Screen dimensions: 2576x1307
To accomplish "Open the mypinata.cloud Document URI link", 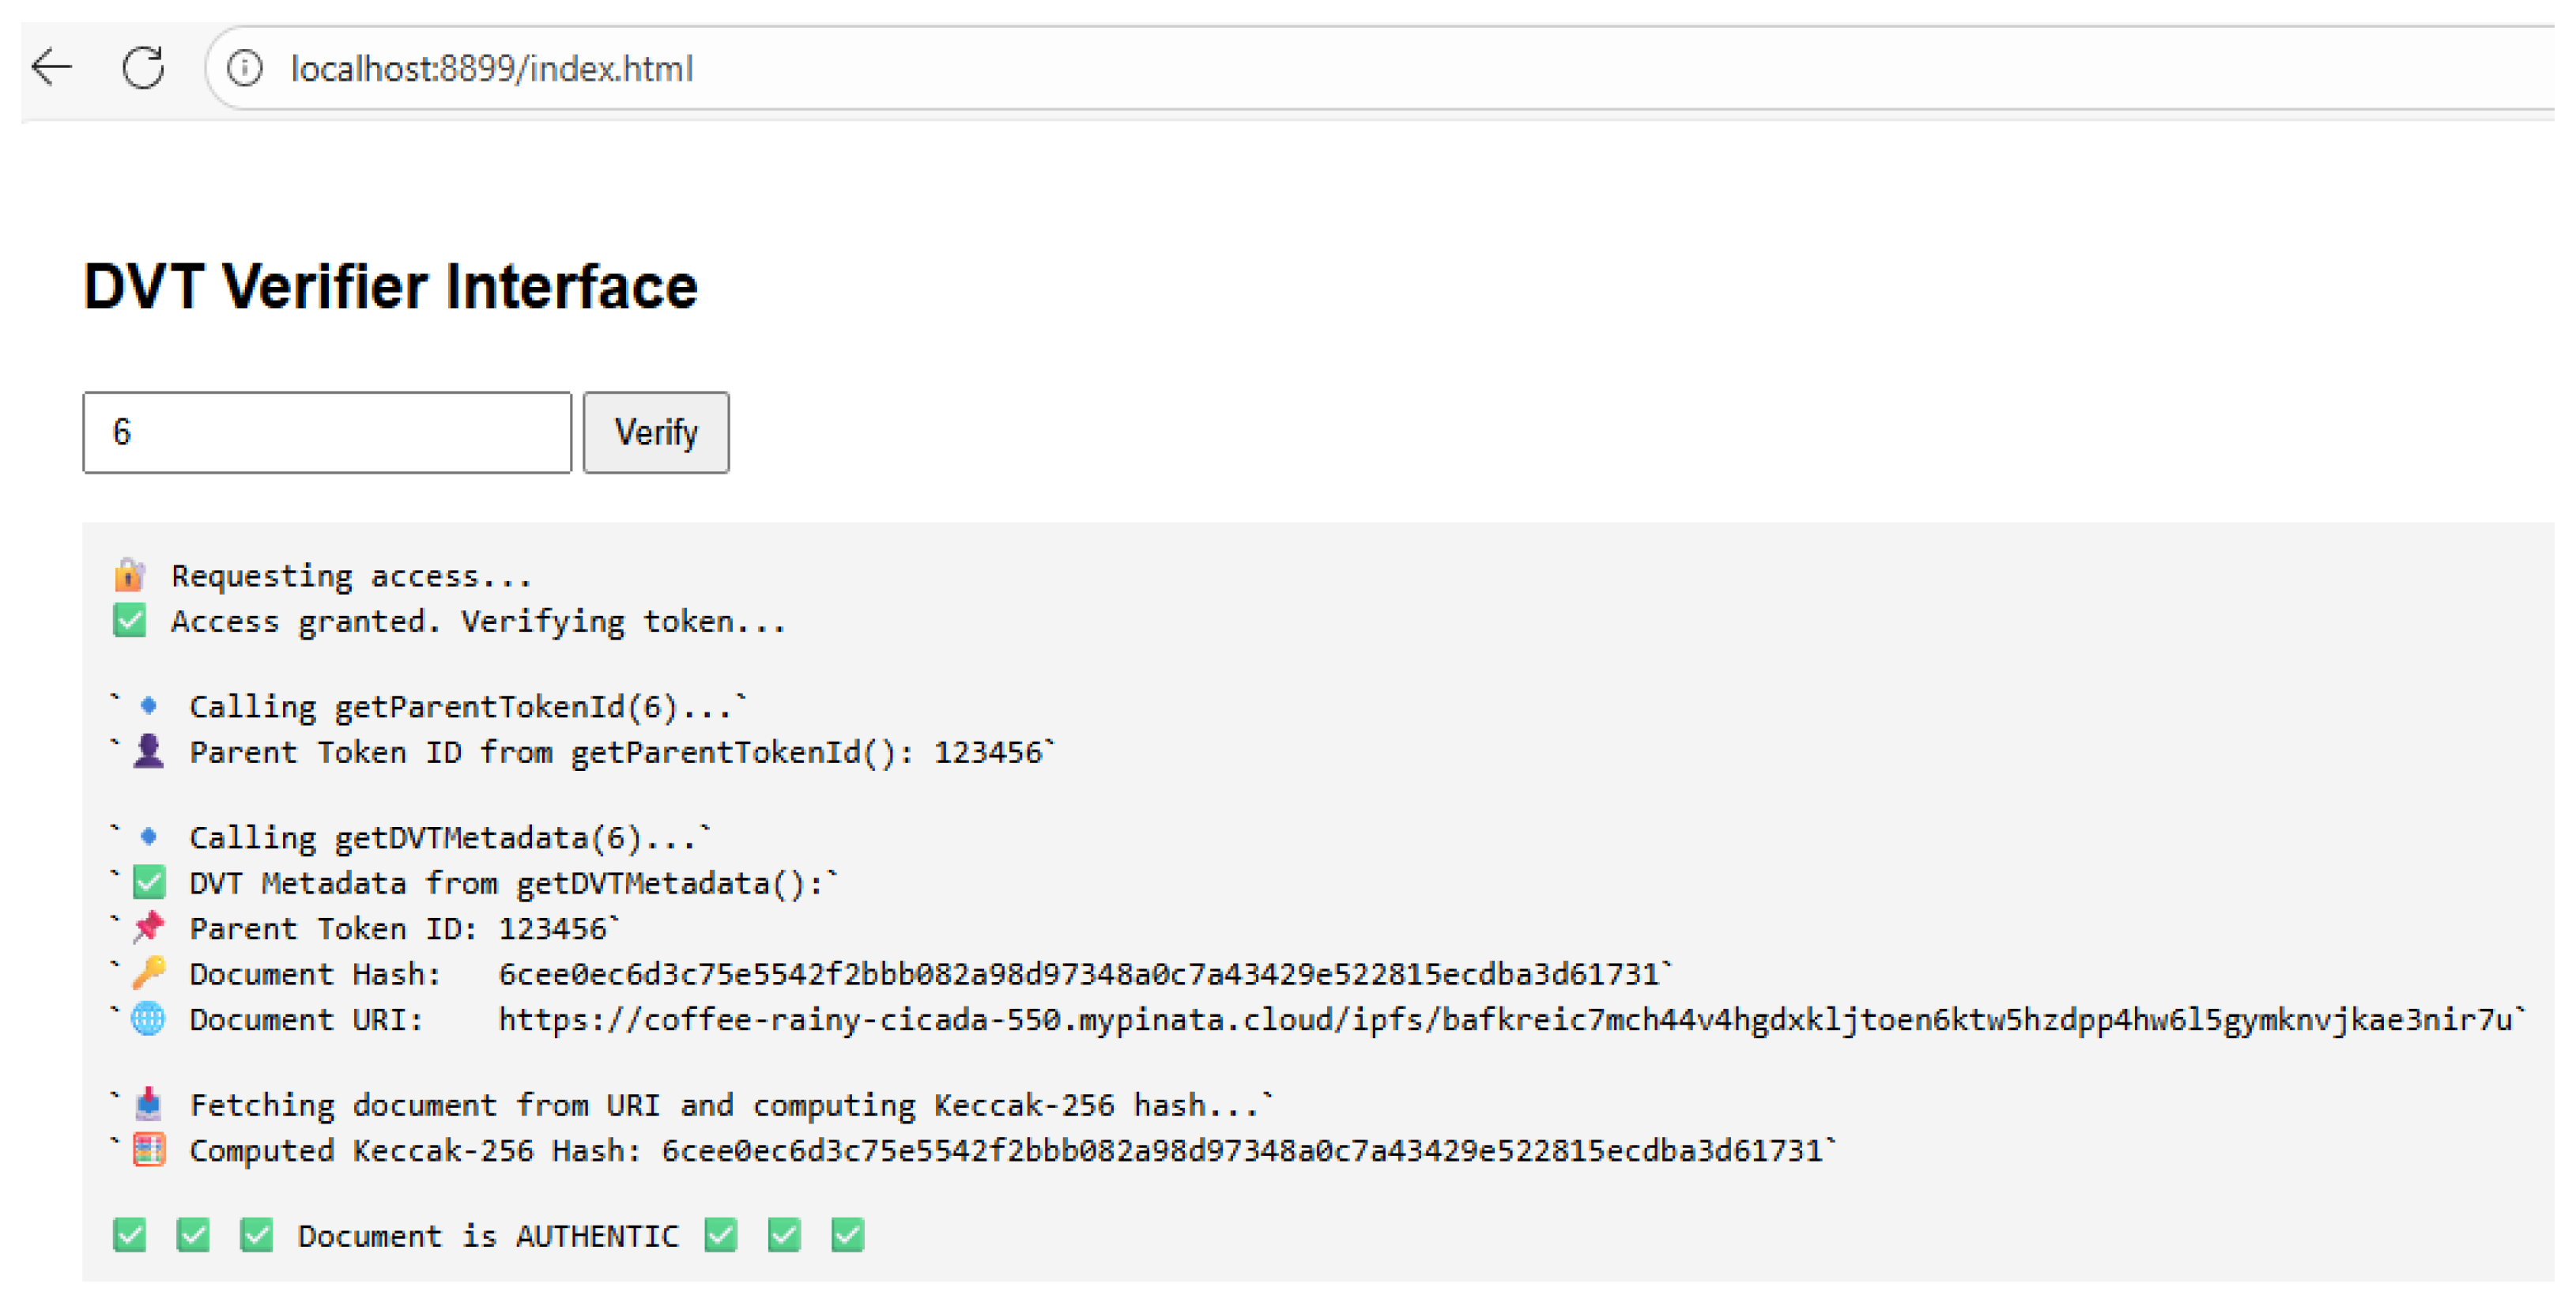I will coord(1500,1019).
